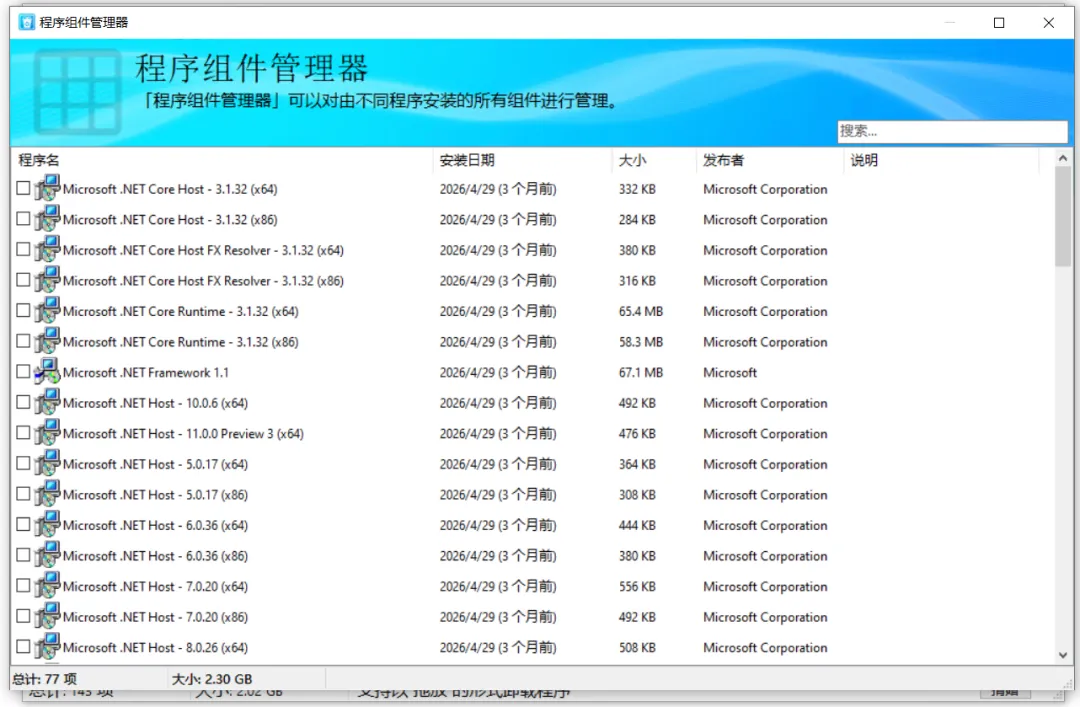Screen dimensions: 1080x707
Task: Sort by 大小 column header
Action: pos(654,160)
